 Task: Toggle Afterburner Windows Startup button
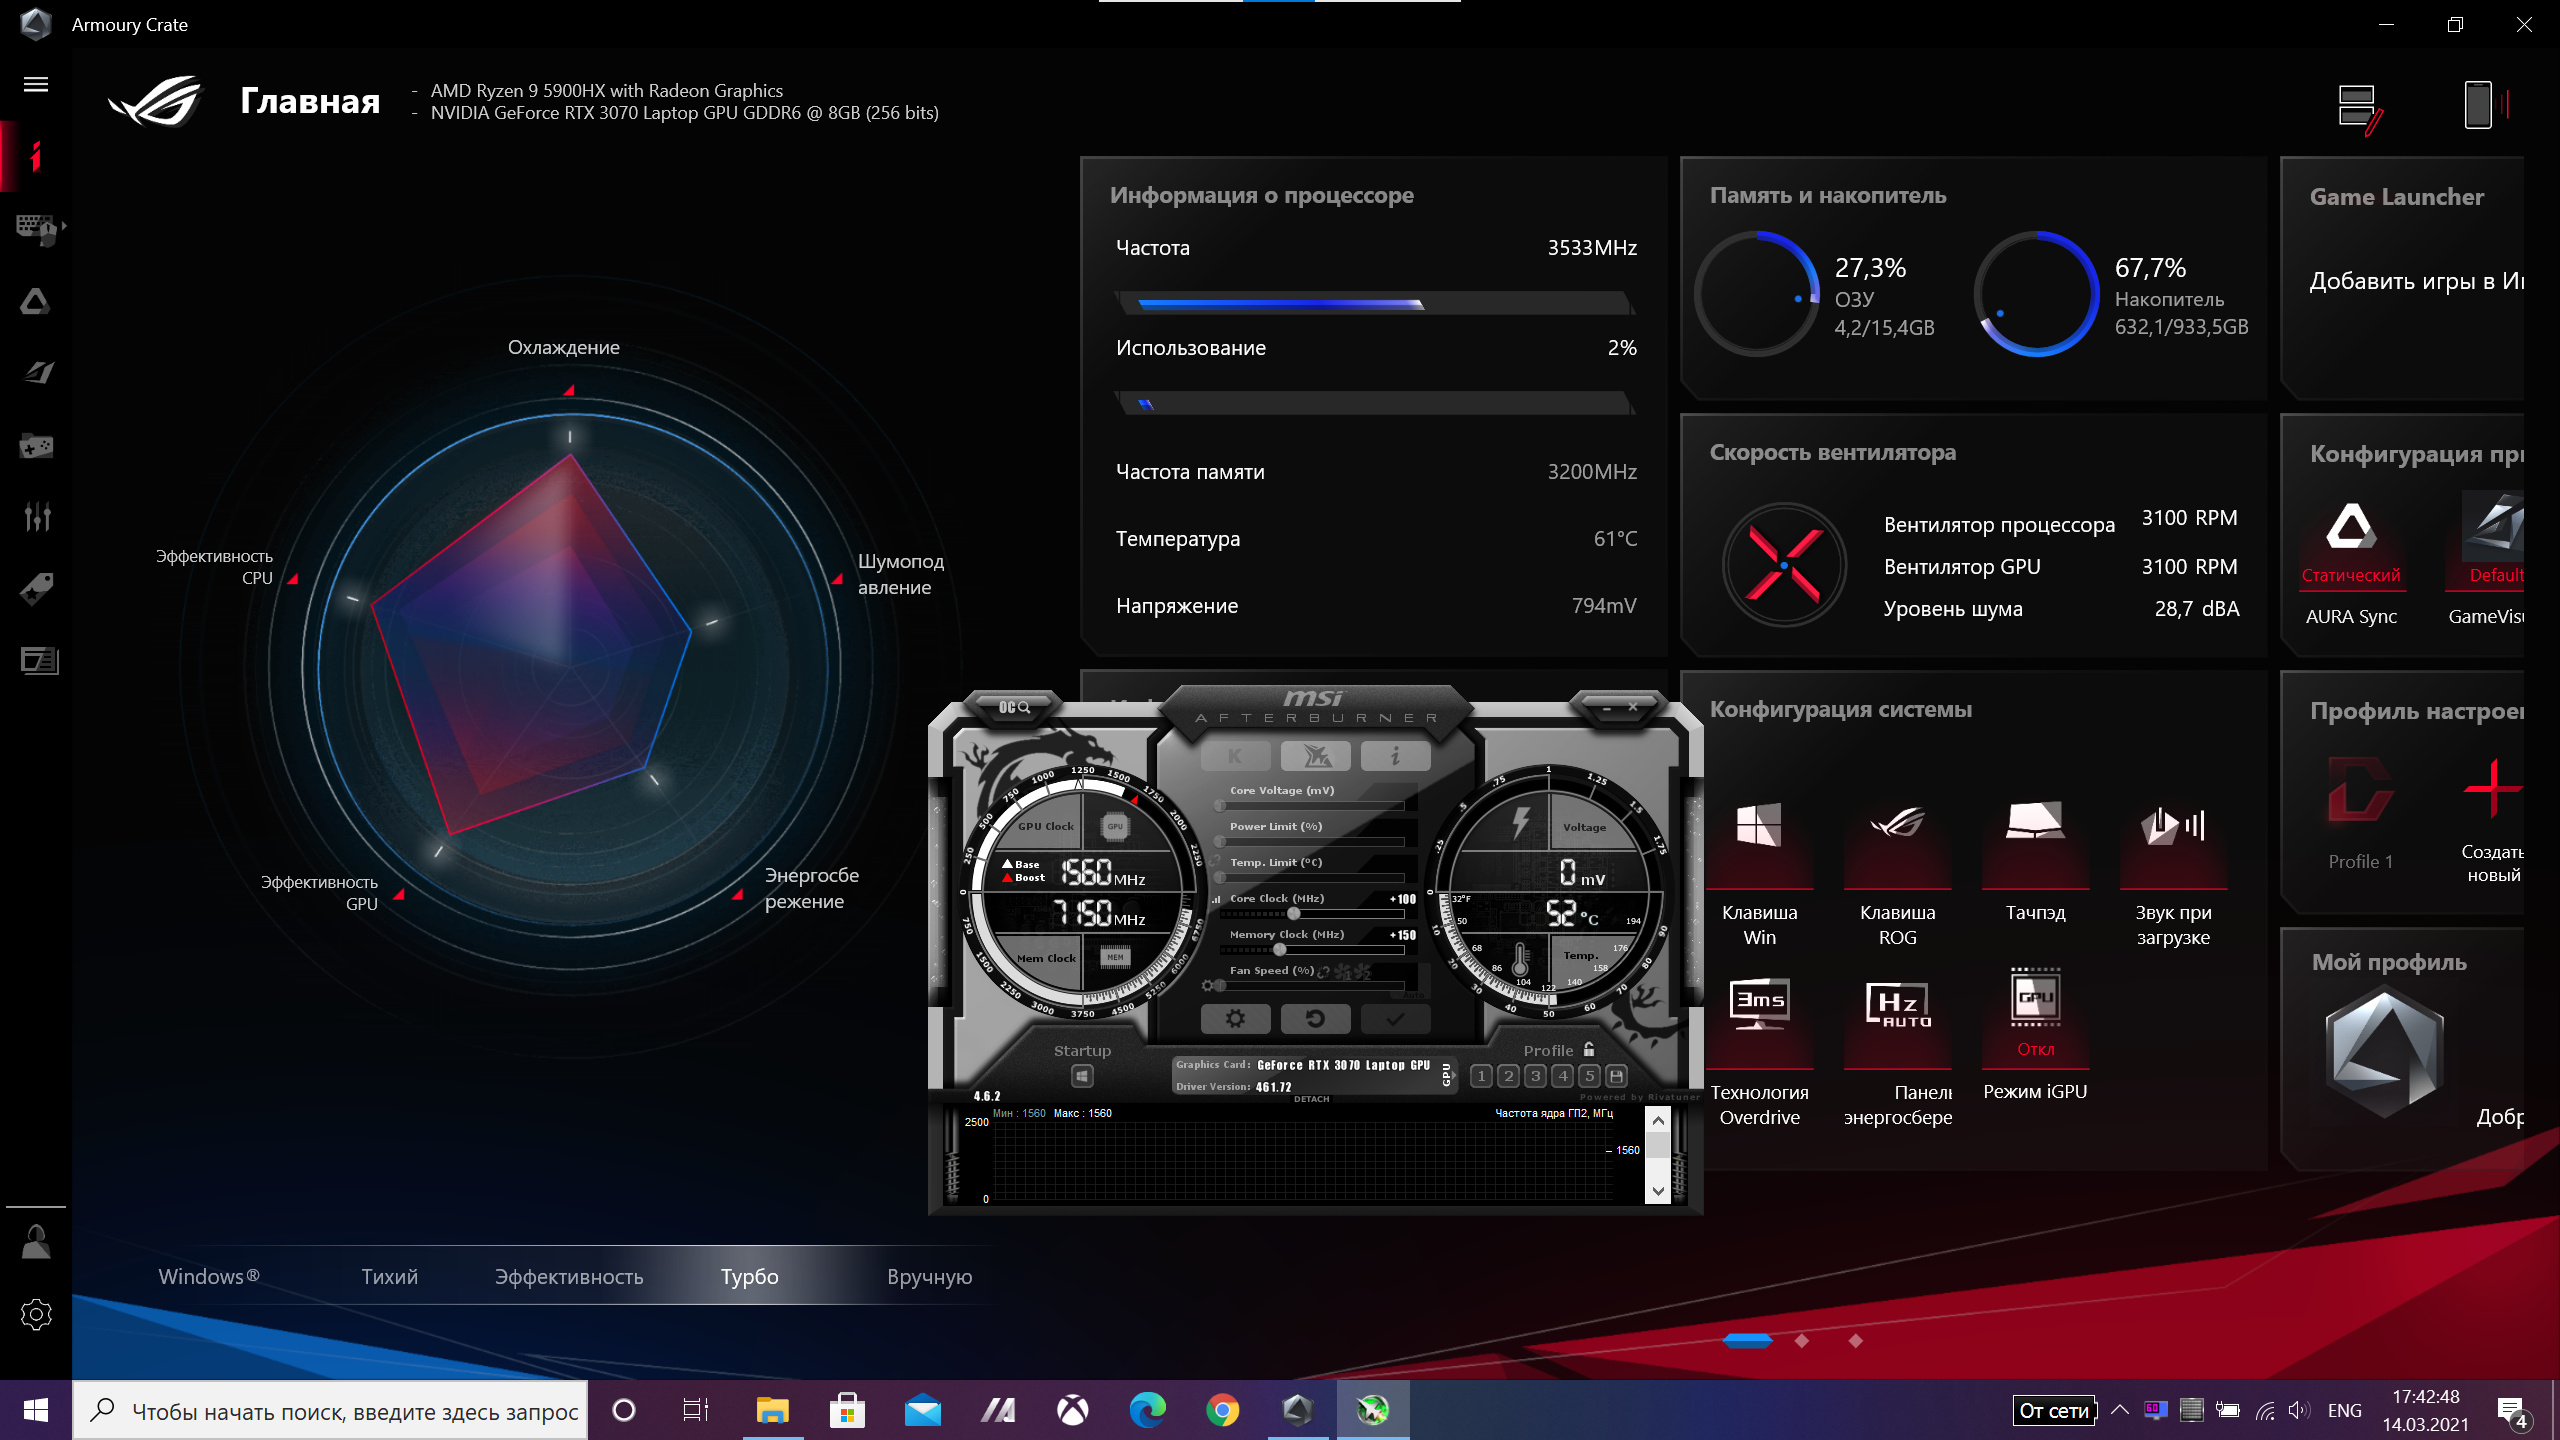pyautogui.click(x=1083, y=1076)
